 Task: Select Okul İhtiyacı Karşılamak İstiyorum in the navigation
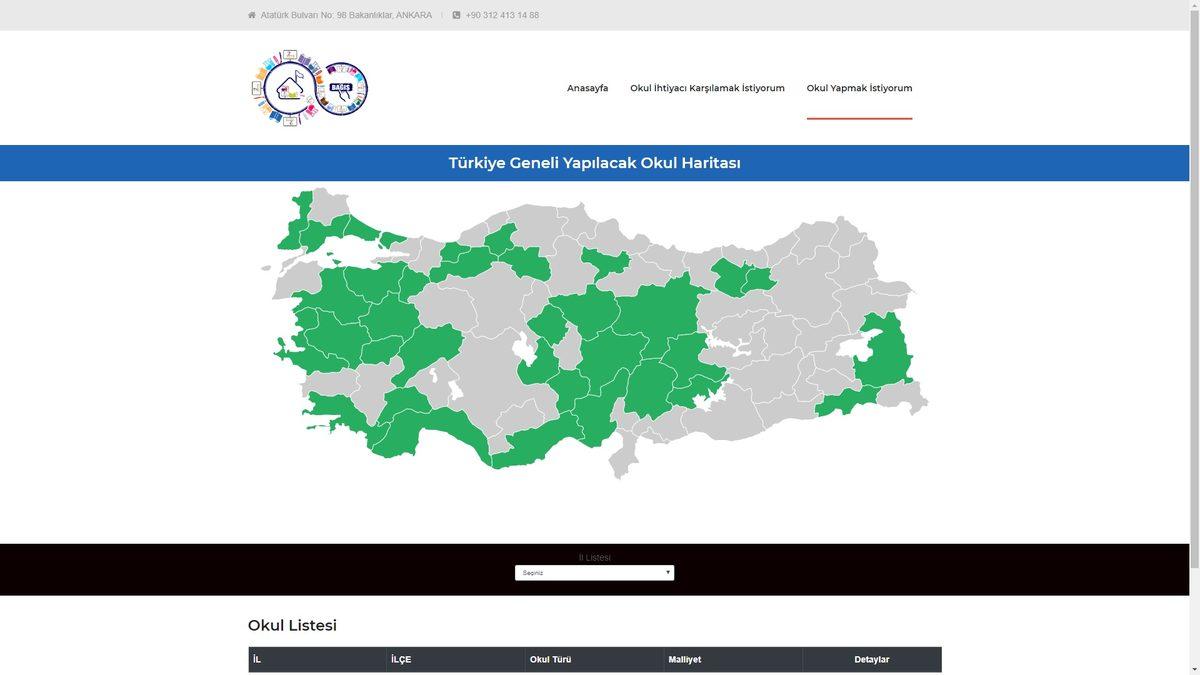pyautogui.click(x=706, y=88)
